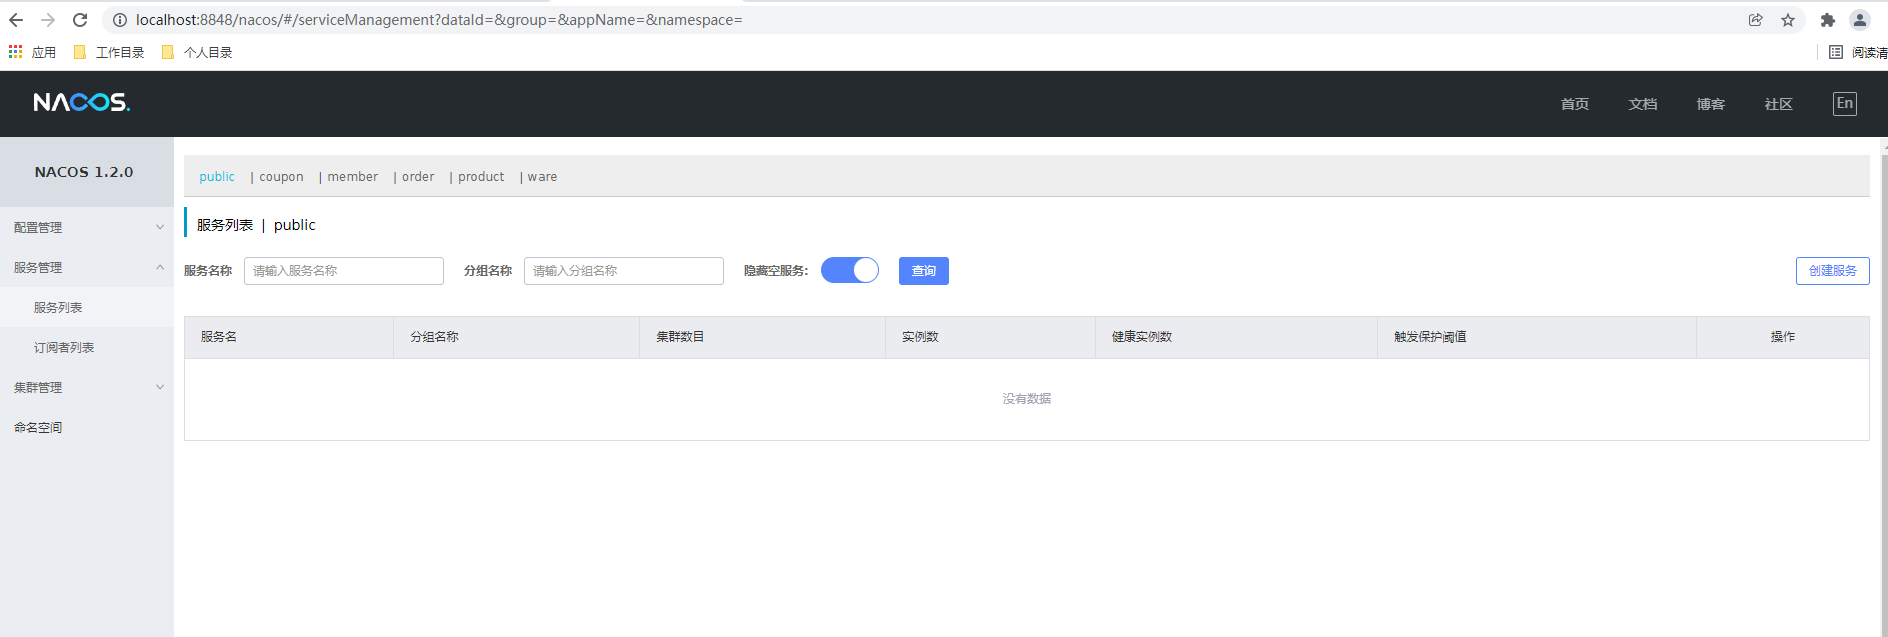Expand the 集群管理 menu
1888x637 pixels.
point(87,387)
